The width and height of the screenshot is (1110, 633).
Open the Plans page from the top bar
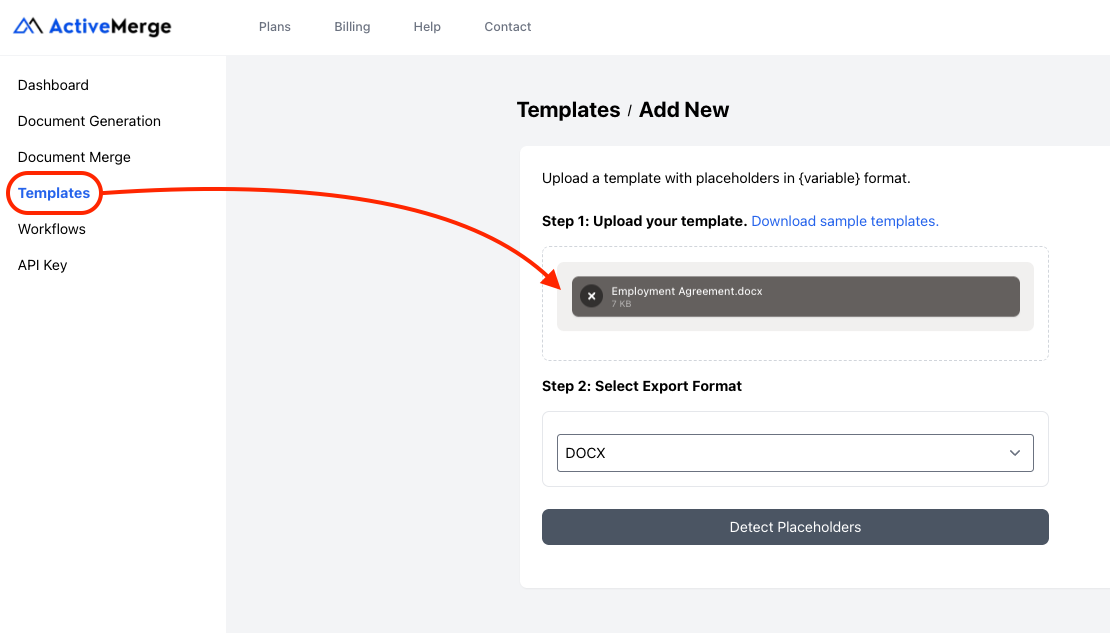click(274, 27)
